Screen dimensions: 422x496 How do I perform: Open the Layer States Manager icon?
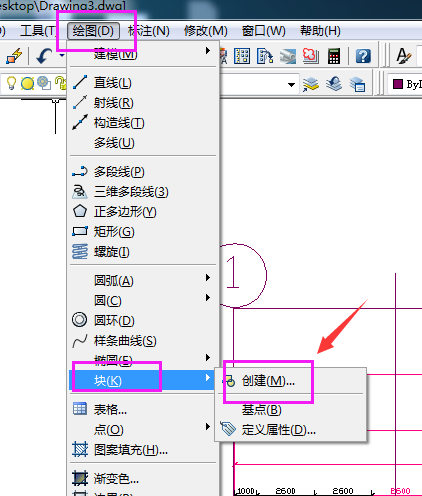point(357,84)
